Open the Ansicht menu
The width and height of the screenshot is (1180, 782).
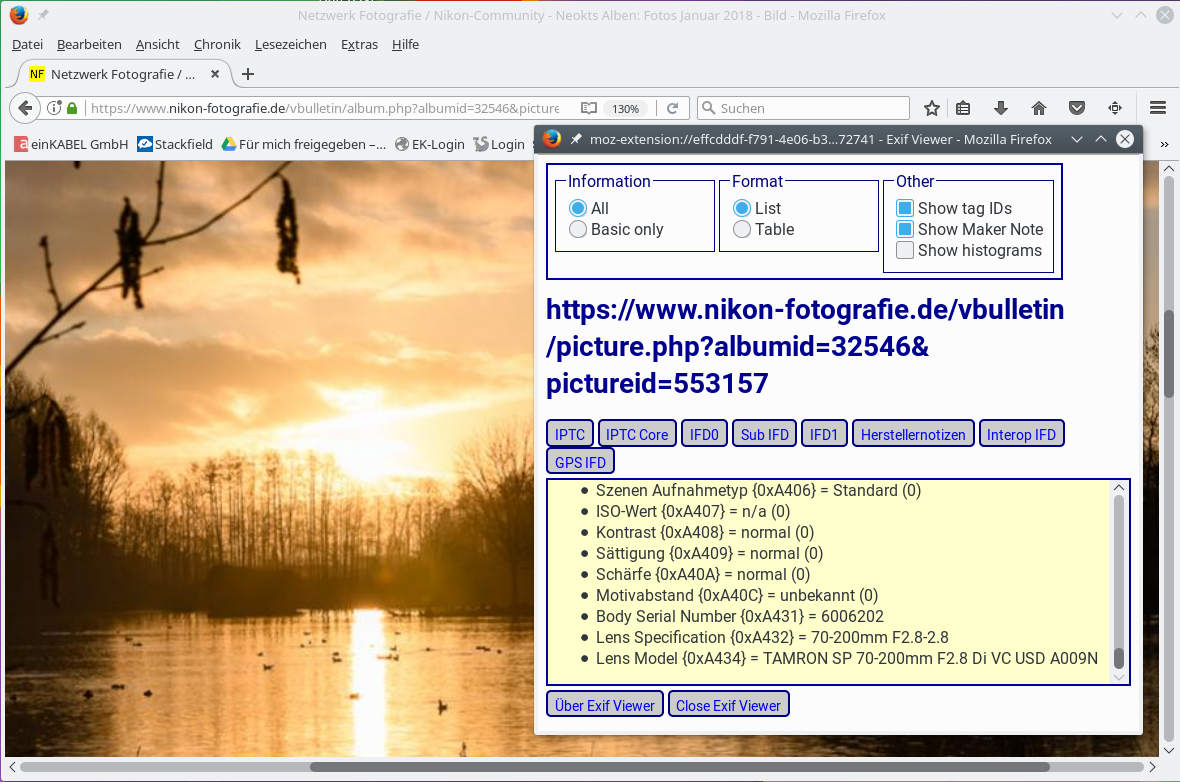[157, 44]
